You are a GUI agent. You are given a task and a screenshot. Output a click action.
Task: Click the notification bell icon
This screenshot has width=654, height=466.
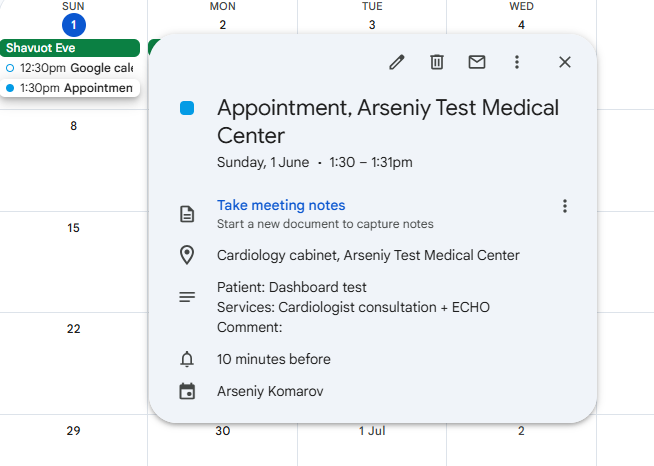[x=187, y=359]
